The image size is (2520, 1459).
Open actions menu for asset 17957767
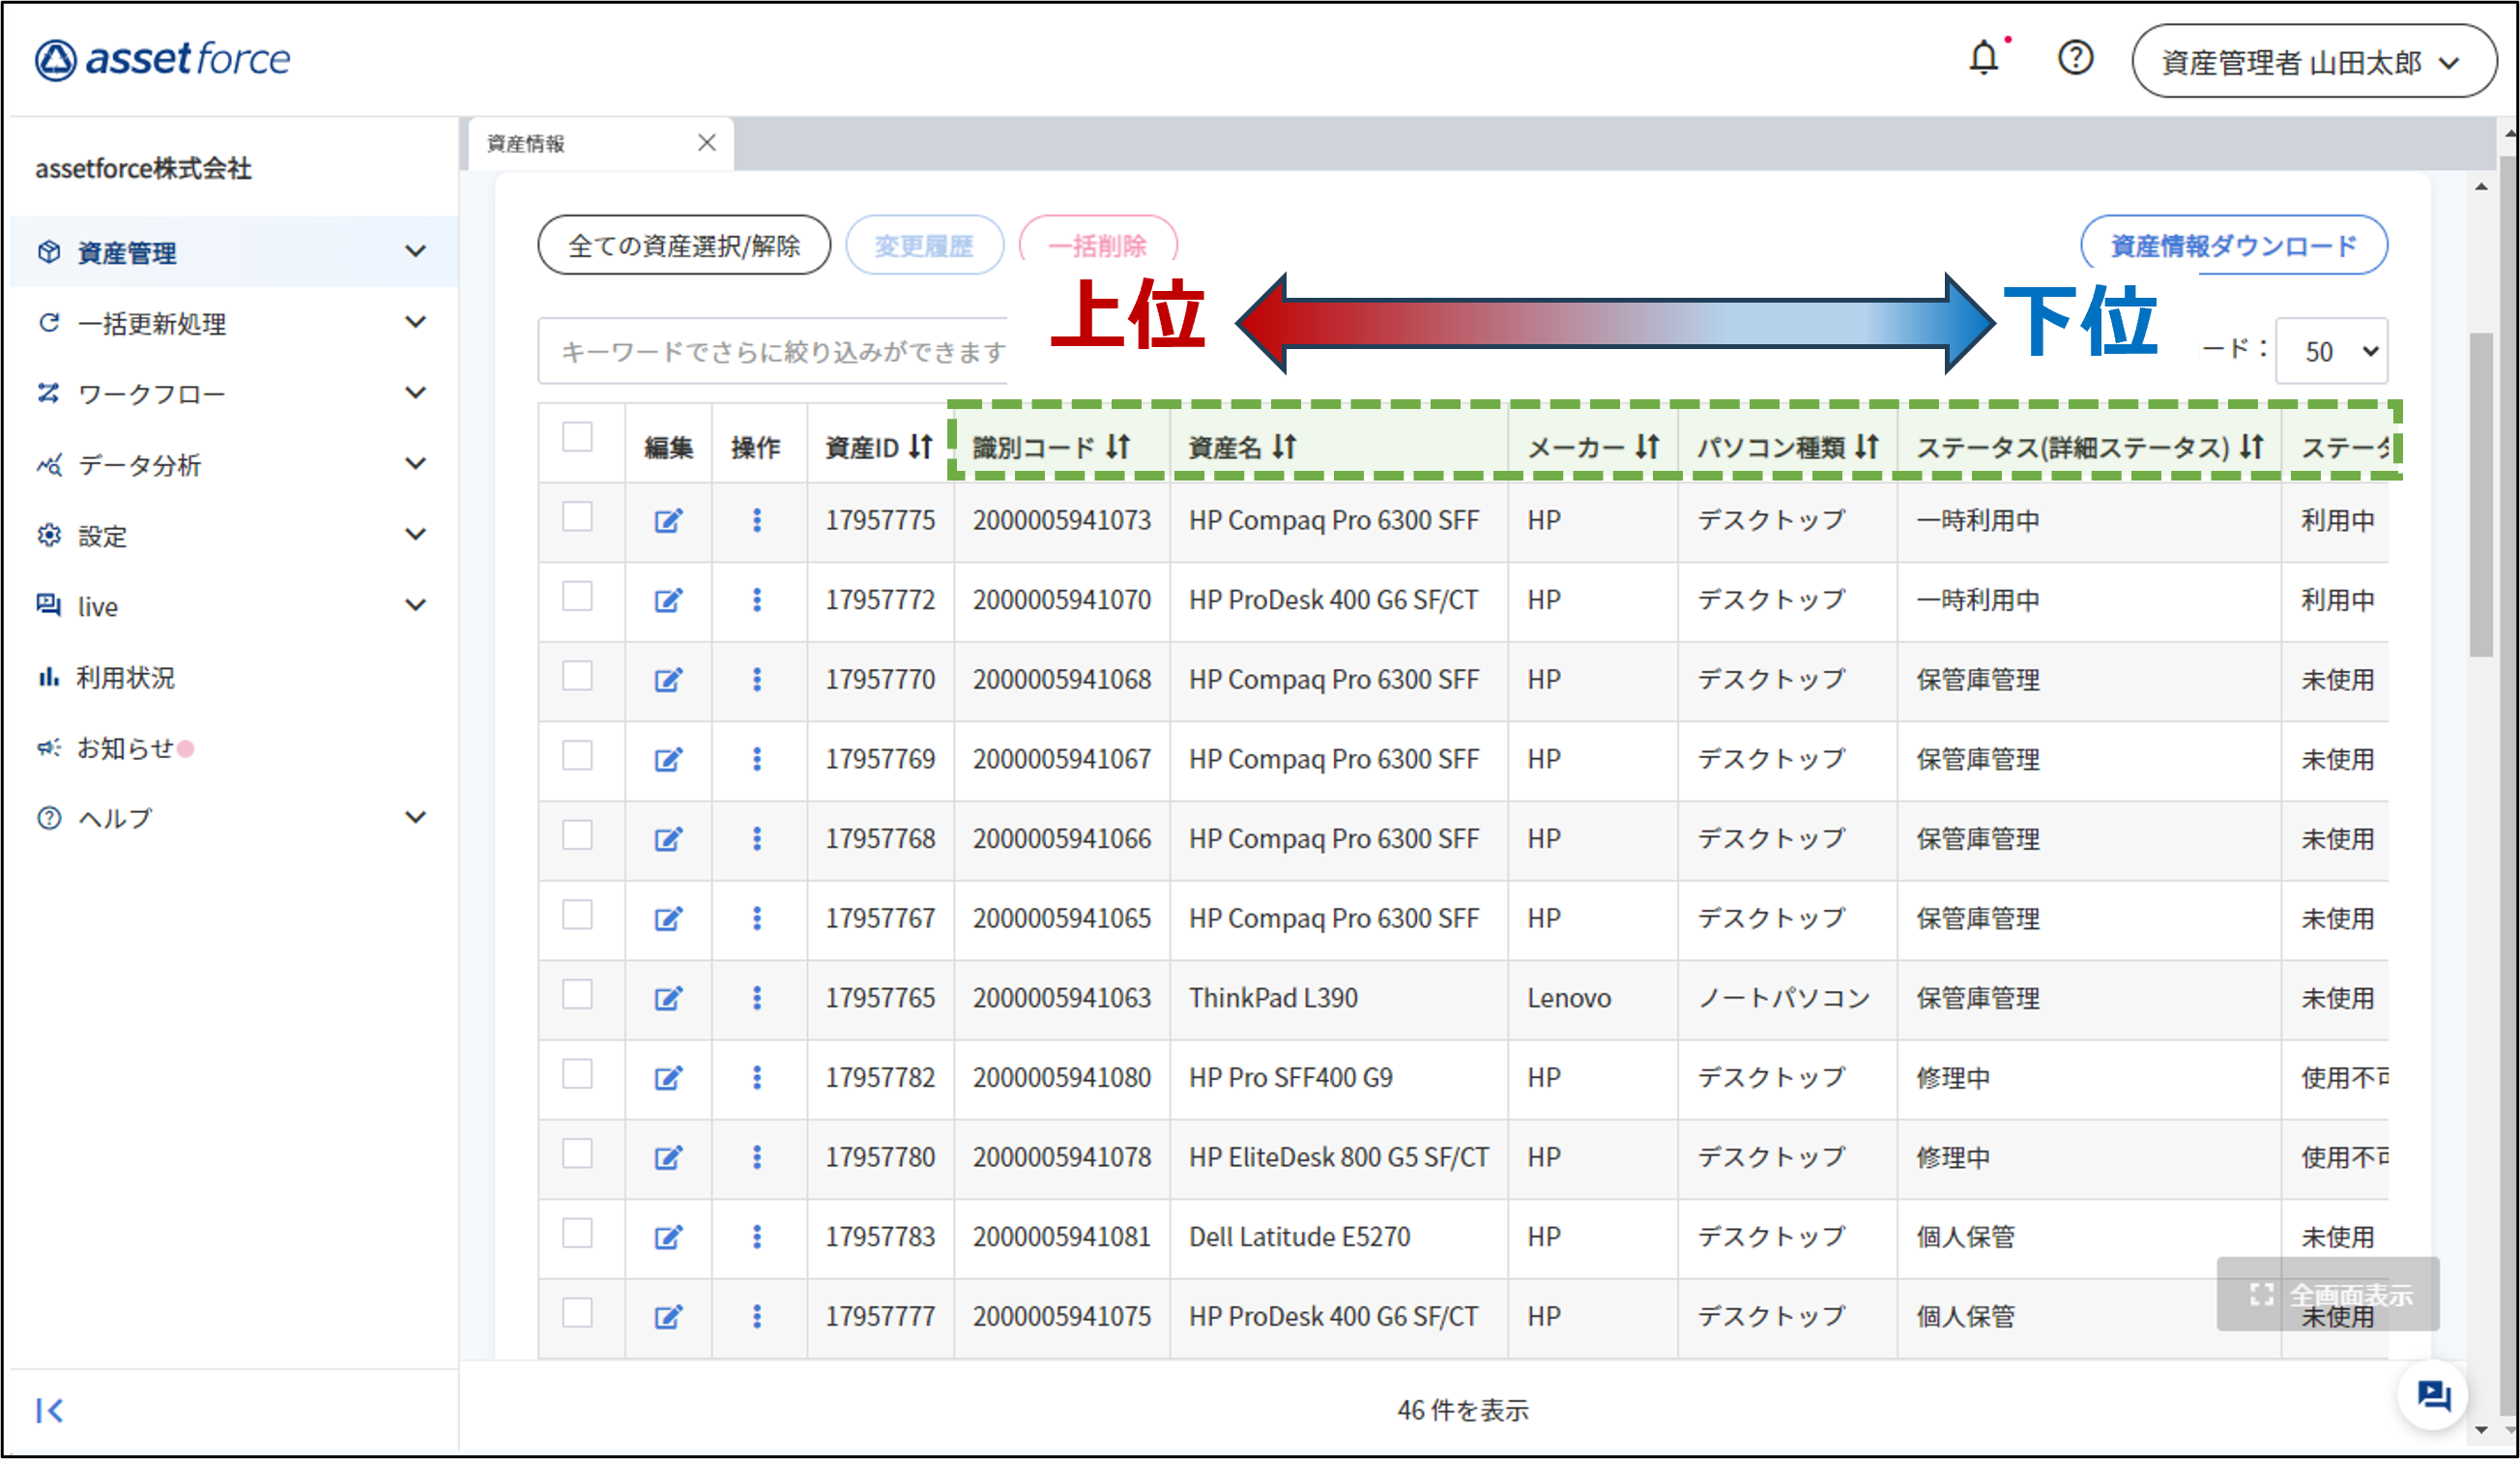[757, 918]
